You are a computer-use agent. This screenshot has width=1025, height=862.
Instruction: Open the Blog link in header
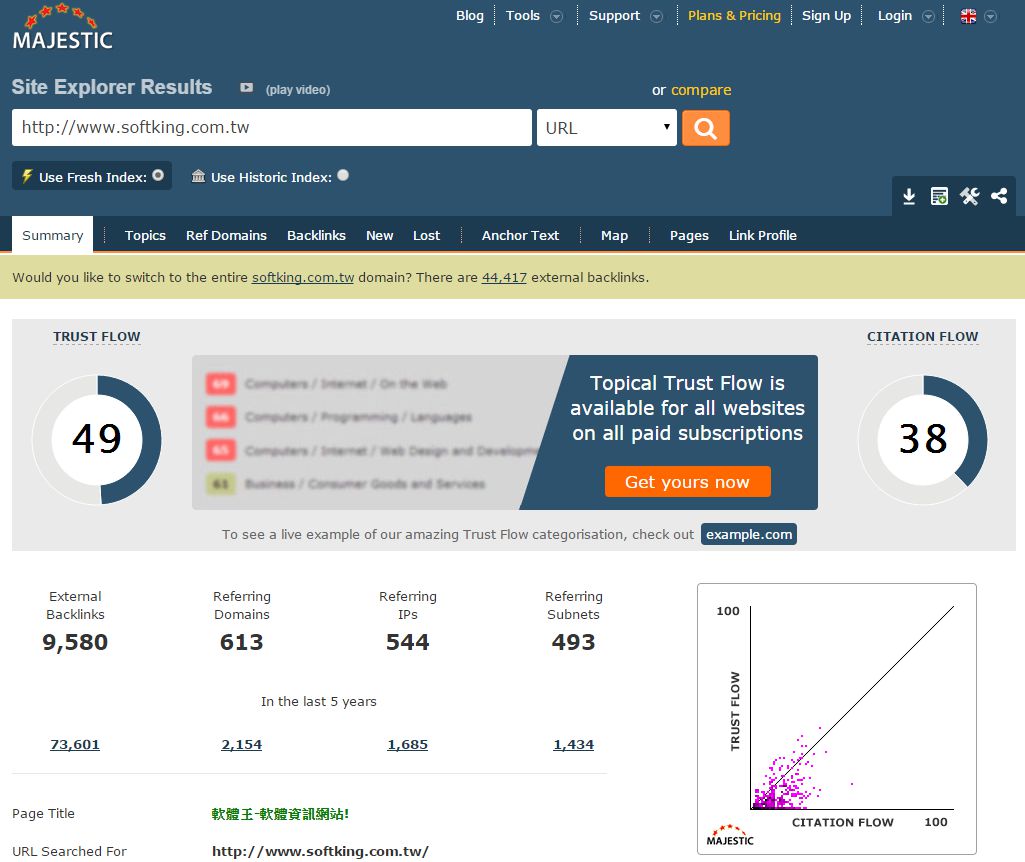click(469, 16)
